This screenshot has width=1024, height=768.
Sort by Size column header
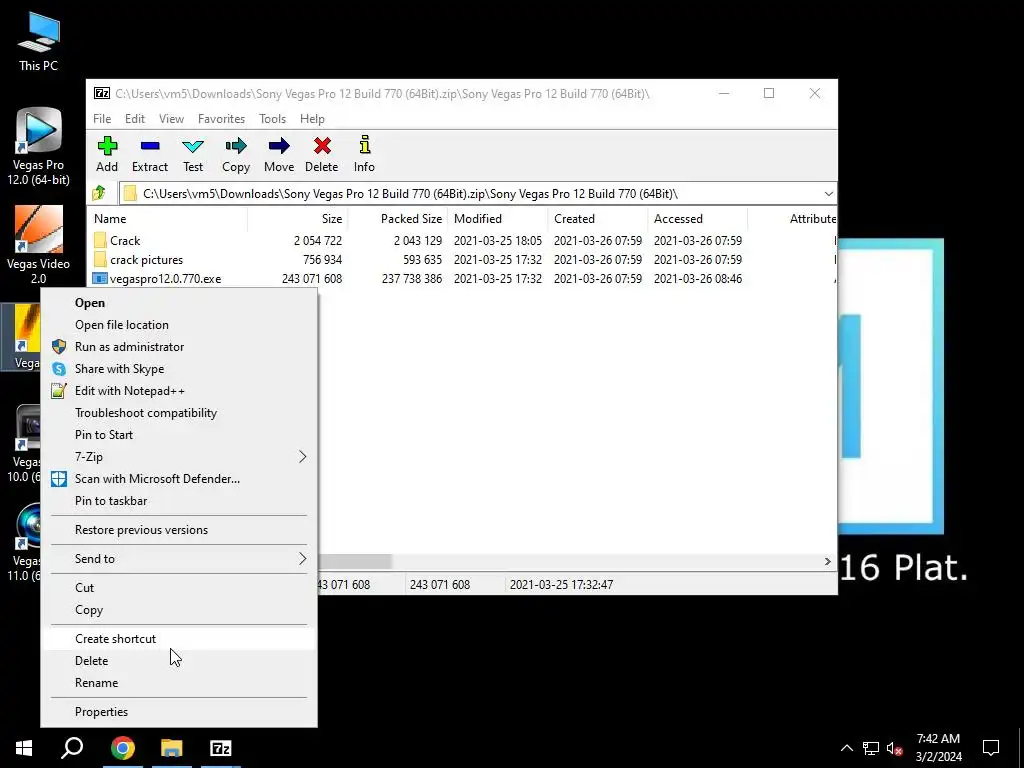coord(298,219)
